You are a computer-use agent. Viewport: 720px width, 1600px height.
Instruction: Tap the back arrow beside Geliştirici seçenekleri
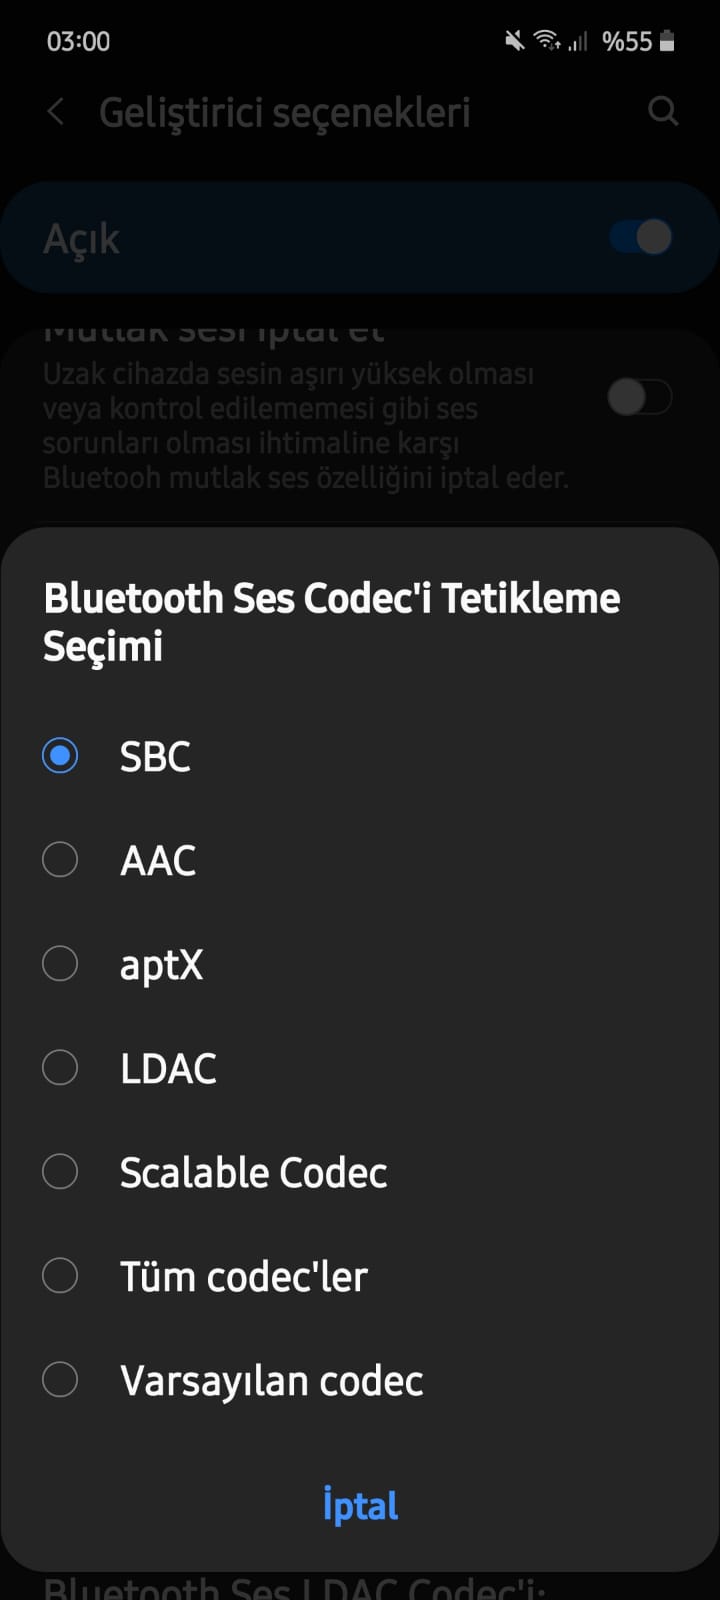56,112
